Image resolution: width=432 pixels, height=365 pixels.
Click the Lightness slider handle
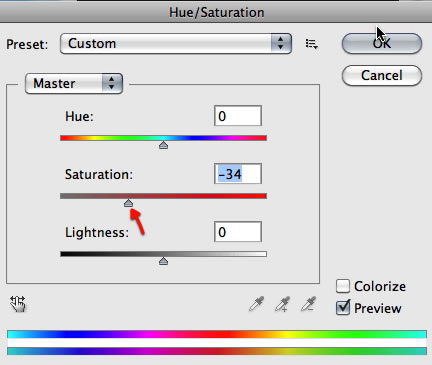[163, 261]
